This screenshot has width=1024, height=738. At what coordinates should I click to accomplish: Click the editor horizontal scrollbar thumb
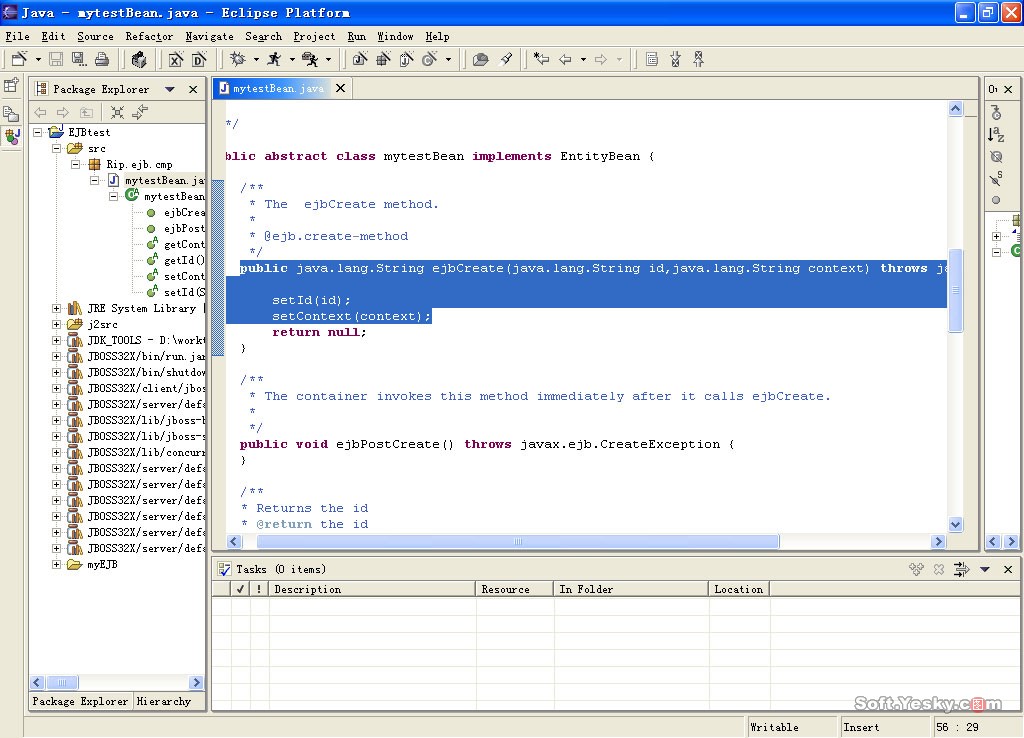click(518, 541)
